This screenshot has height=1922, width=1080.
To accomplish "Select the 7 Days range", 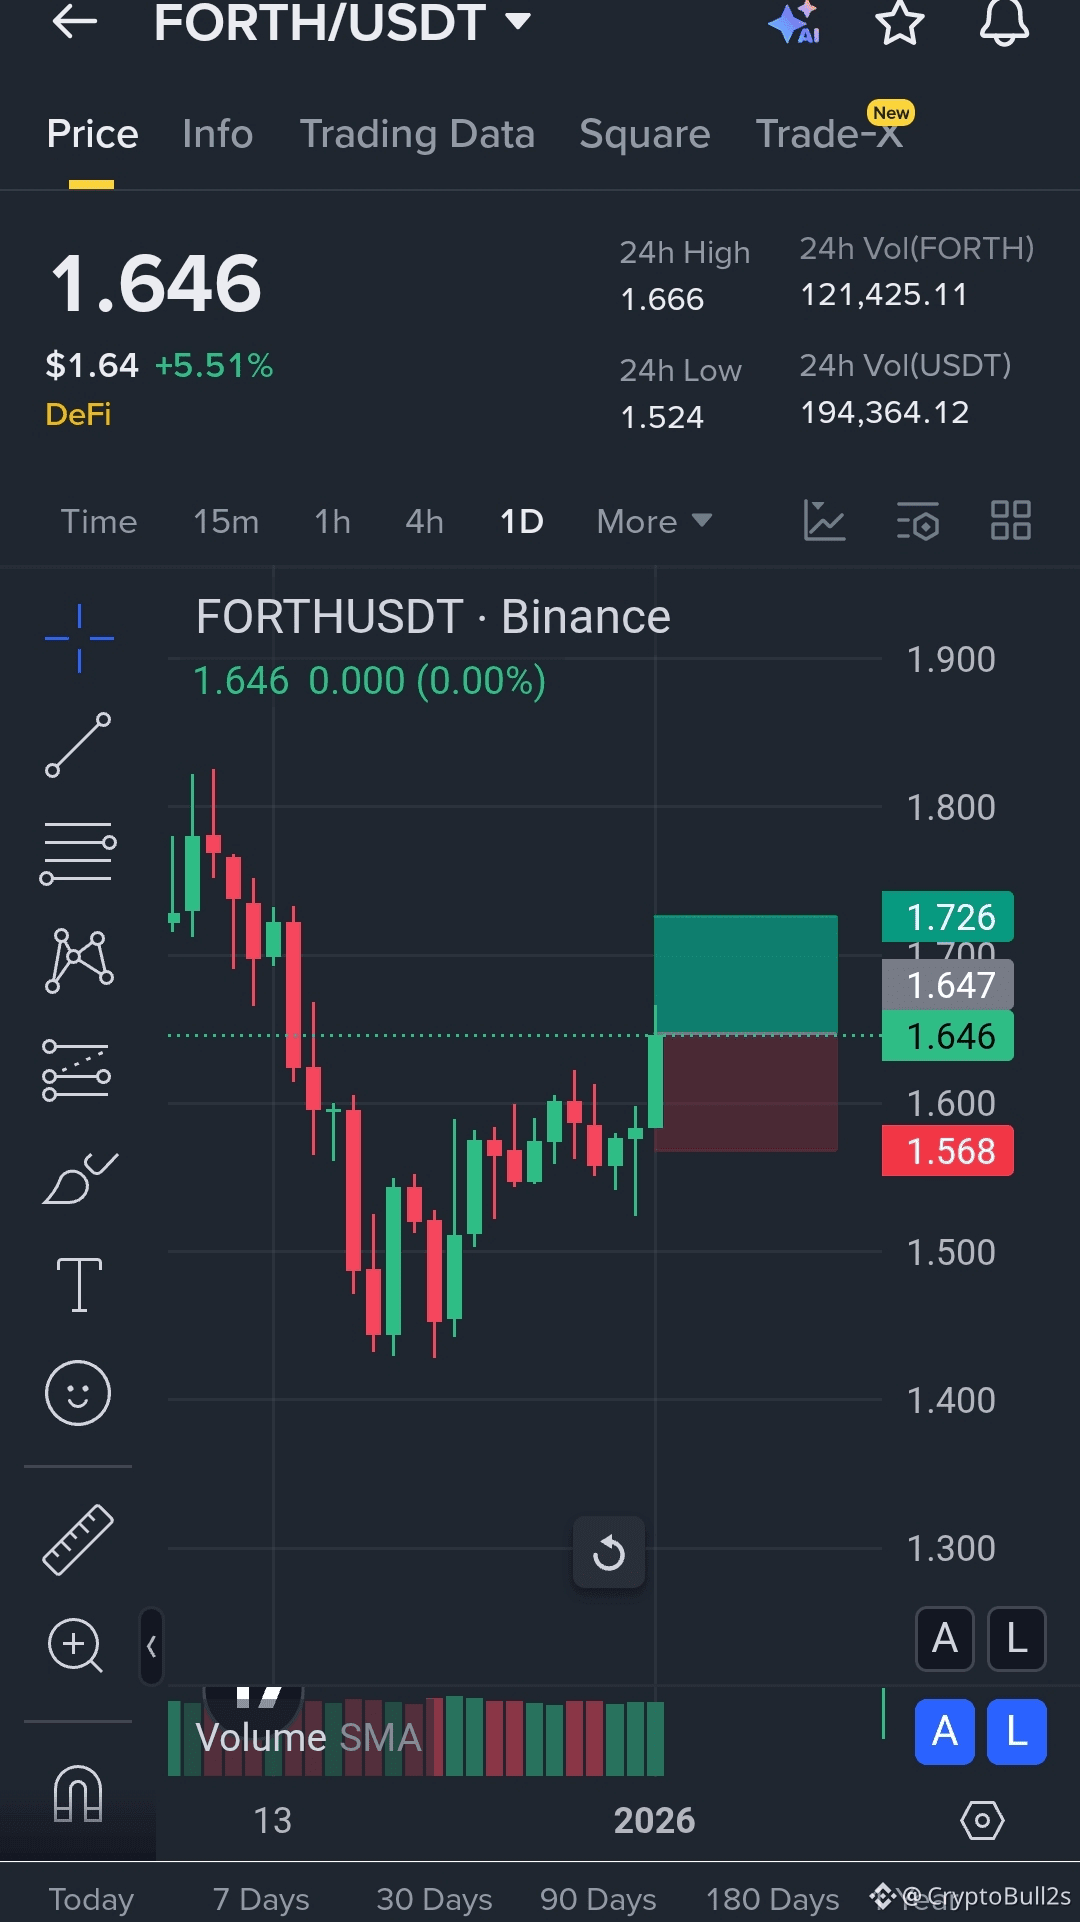I will pyautogui.click(x=261, y=1899).
